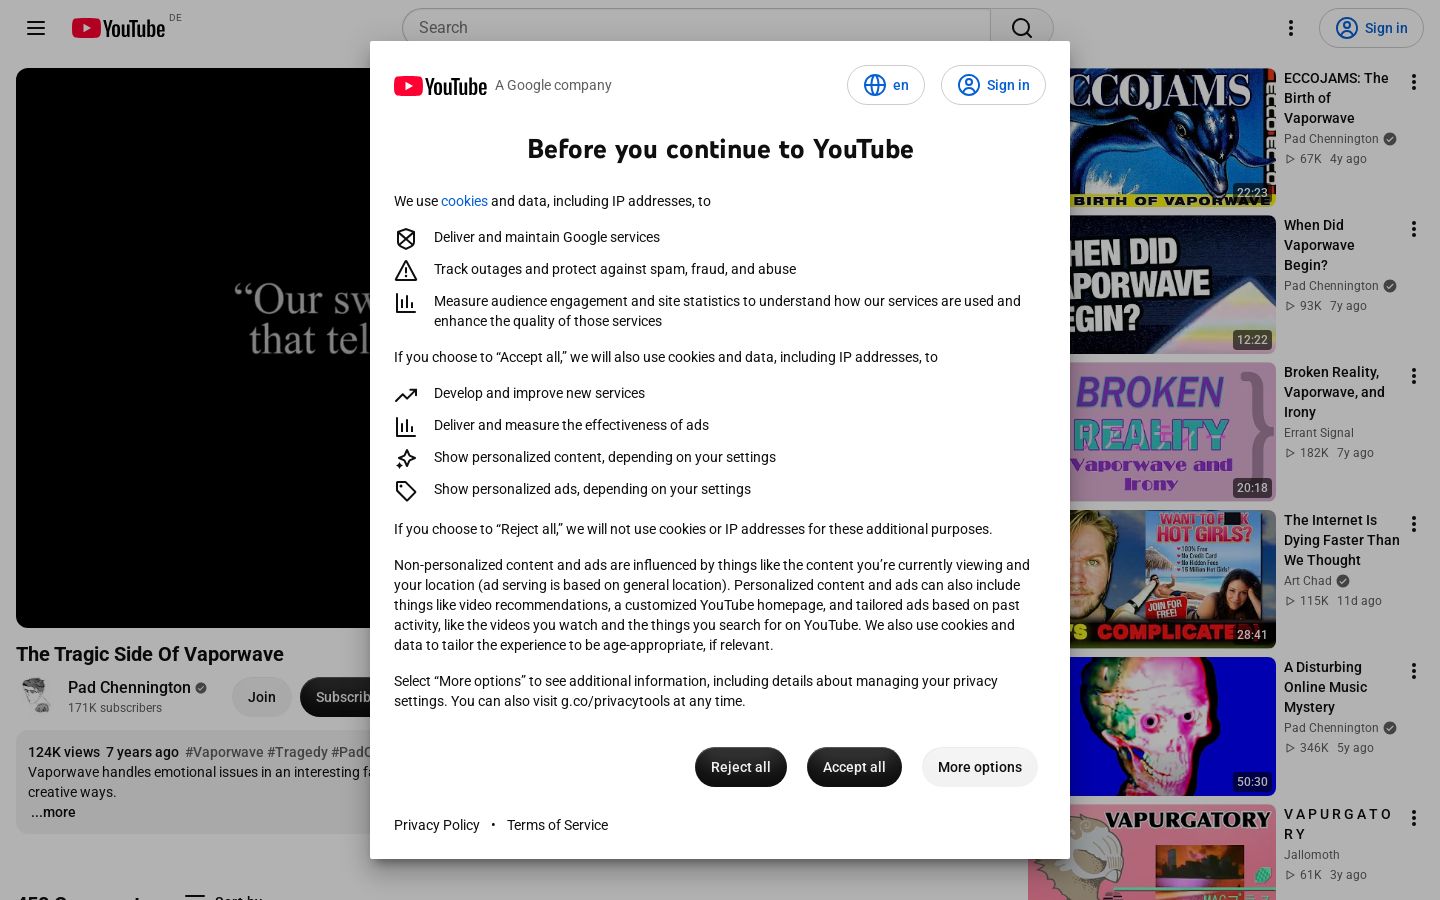Open the Errant Signal channel name

[x=1319, y=433]
